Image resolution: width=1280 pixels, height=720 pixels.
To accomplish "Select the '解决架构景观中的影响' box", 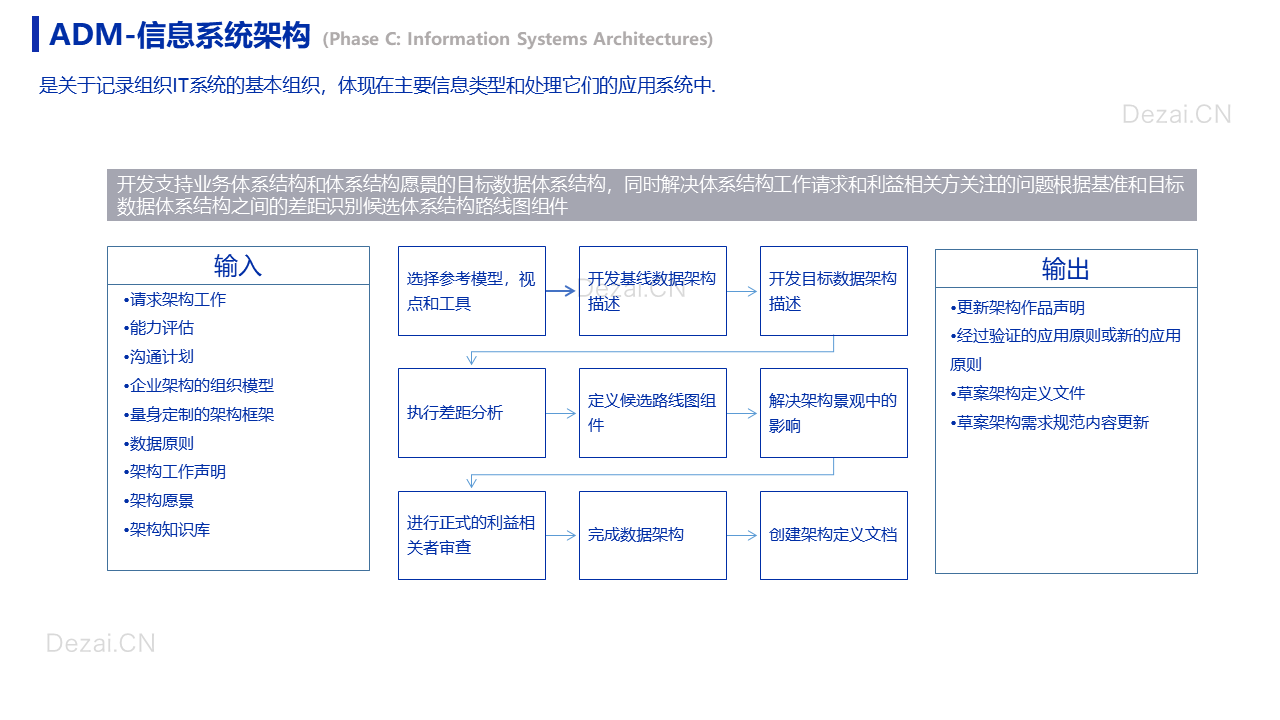I will (x=834, y=413).
